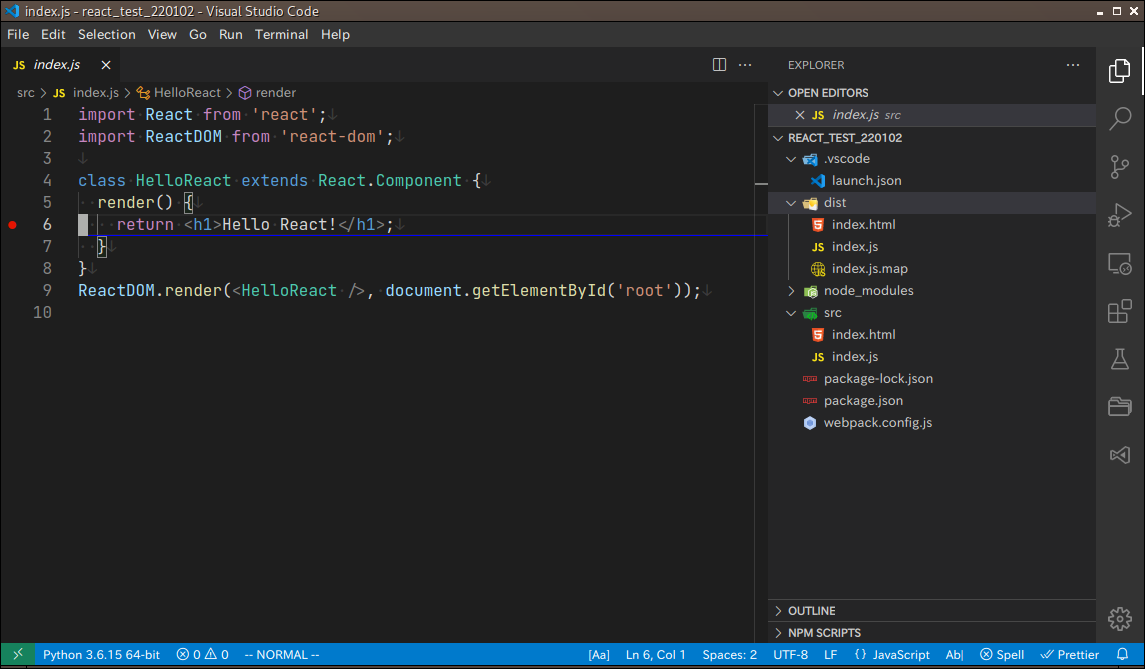1145x669 pixels.
Task: Click the green remote window indicator
Action: point(18,654)
